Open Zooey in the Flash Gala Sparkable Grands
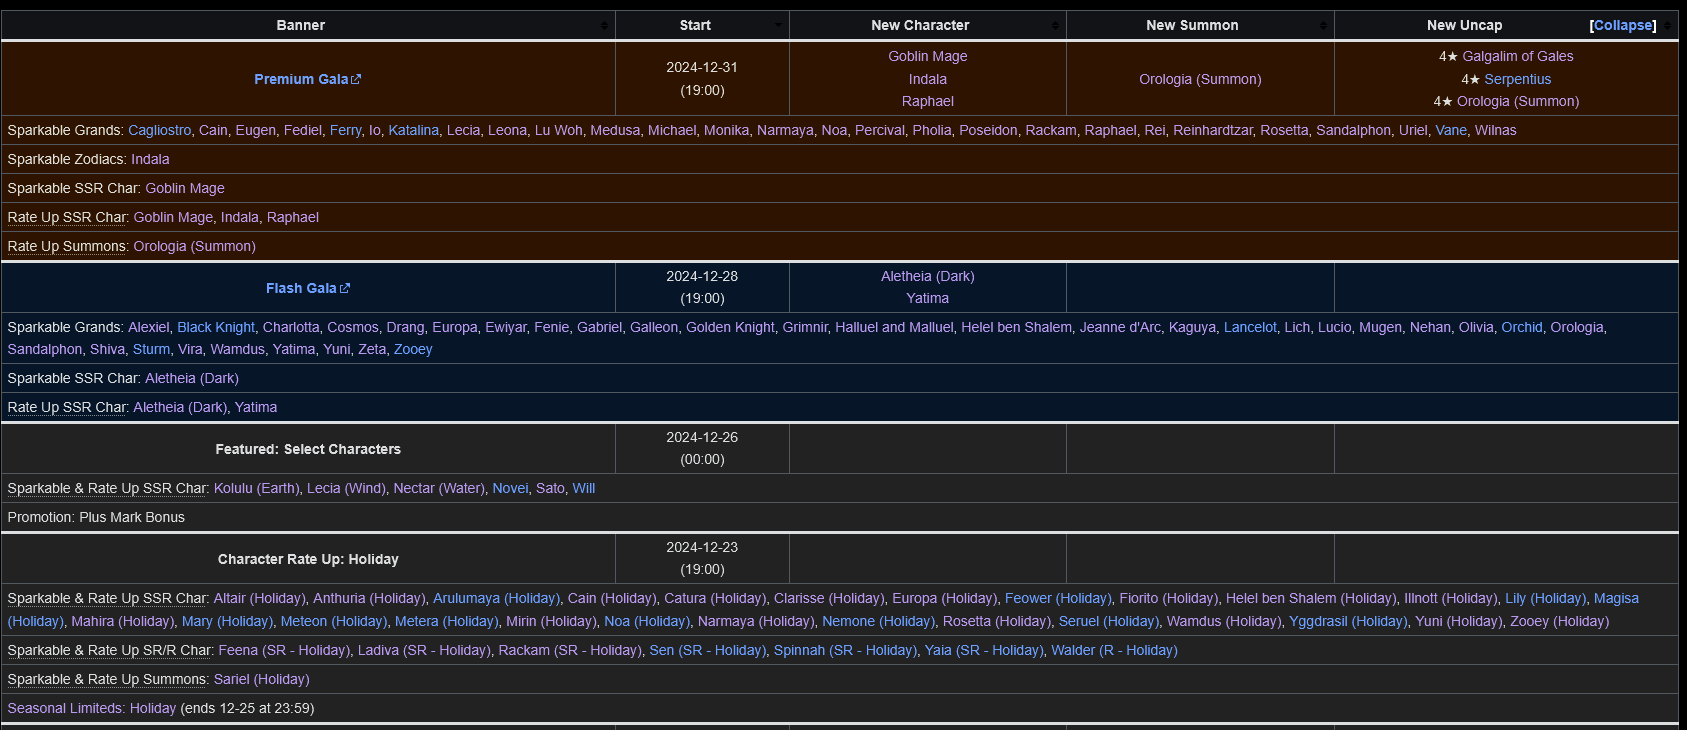1687x730 pixels. [x=413, y=349]
